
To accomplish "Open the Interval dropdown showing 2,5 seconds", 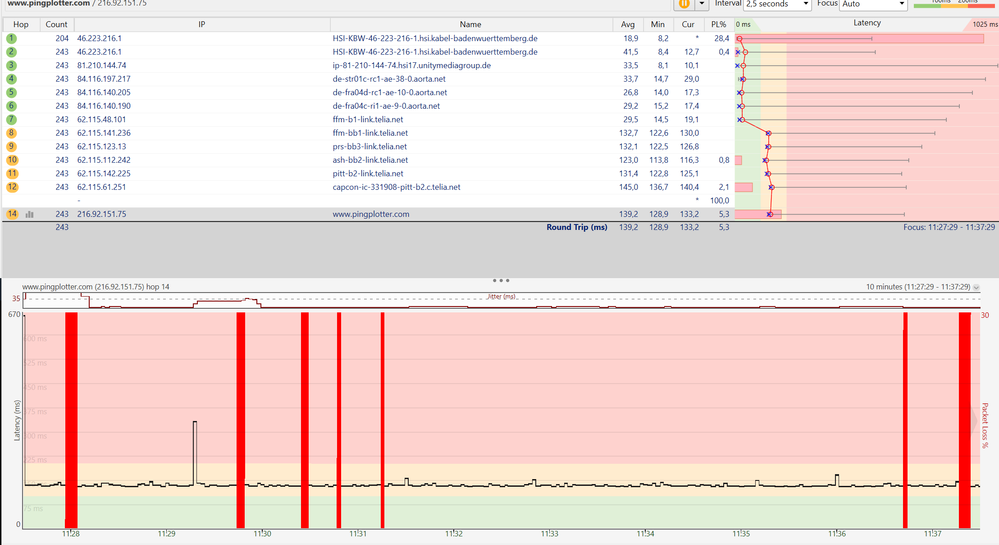I will click(x=777, y=4).
